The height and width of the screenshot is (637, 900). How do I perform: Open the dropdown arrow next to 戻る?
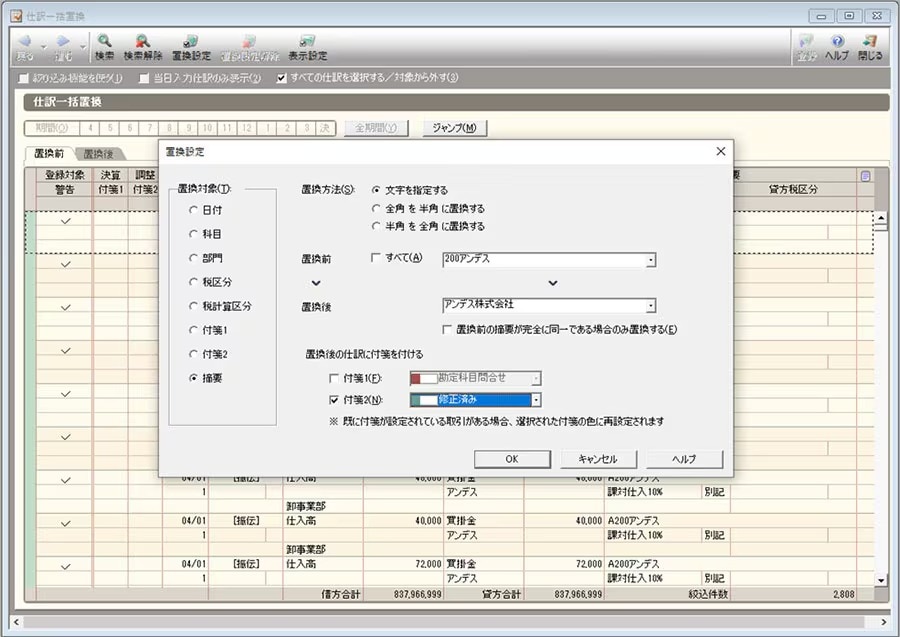point(43,48)
